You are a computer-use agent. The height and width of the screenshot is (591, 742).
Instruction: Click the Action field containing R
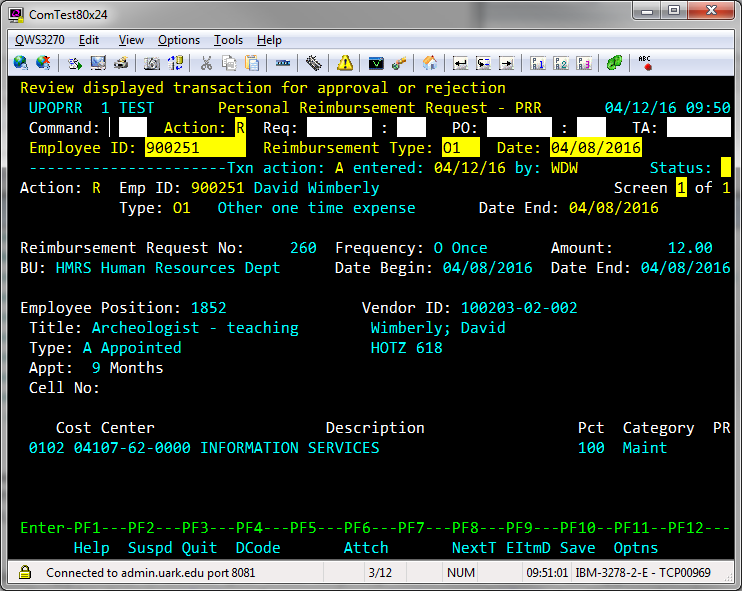(x=240, y=127)
